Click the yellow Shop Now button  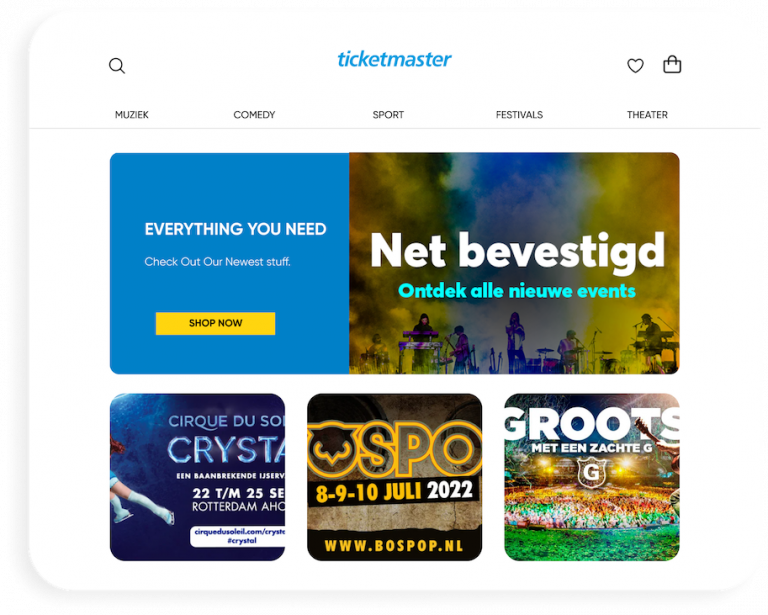click(216, 323)
